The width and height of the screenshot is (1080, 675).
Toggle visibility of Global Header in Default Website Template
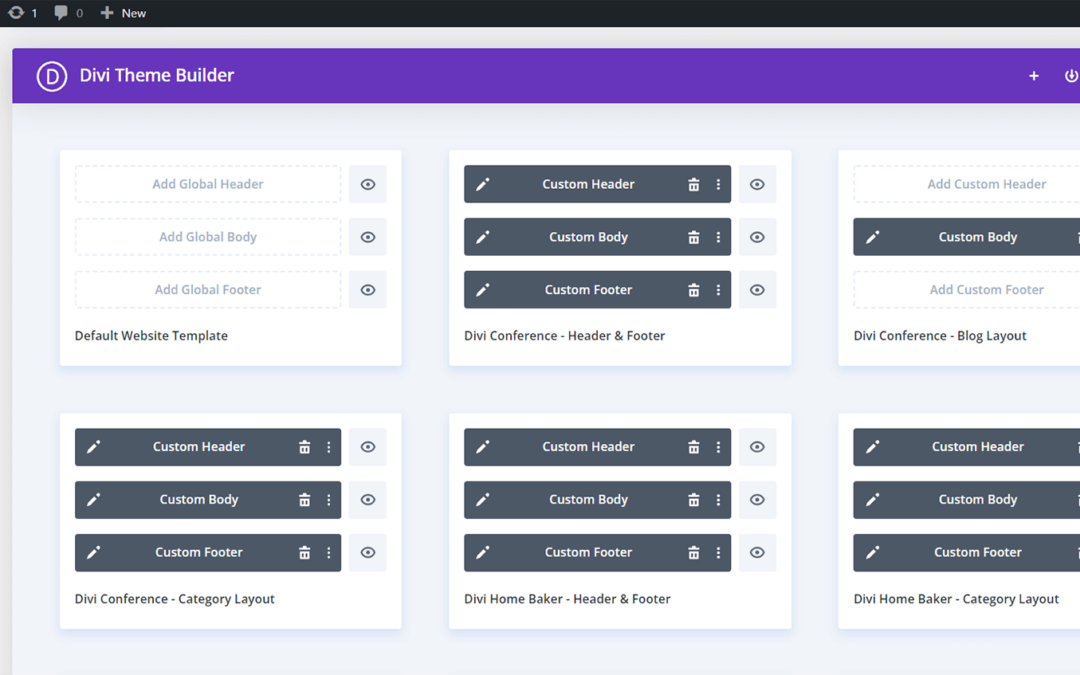point(368,185)
